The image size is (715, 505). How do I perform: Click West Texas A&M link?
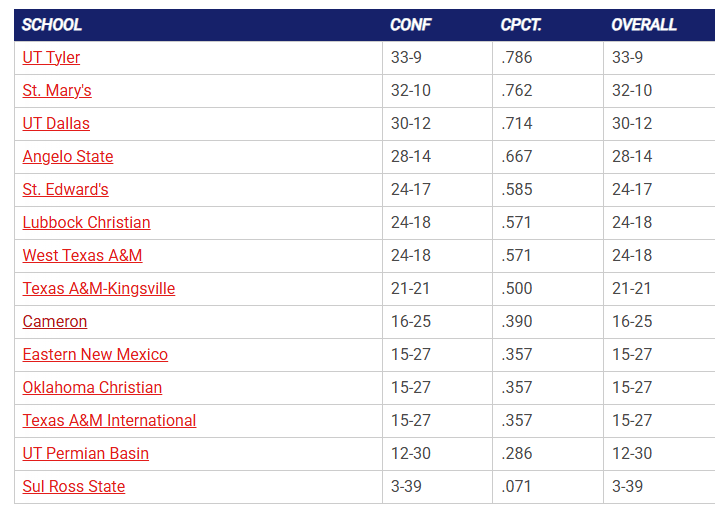(82, 256)
